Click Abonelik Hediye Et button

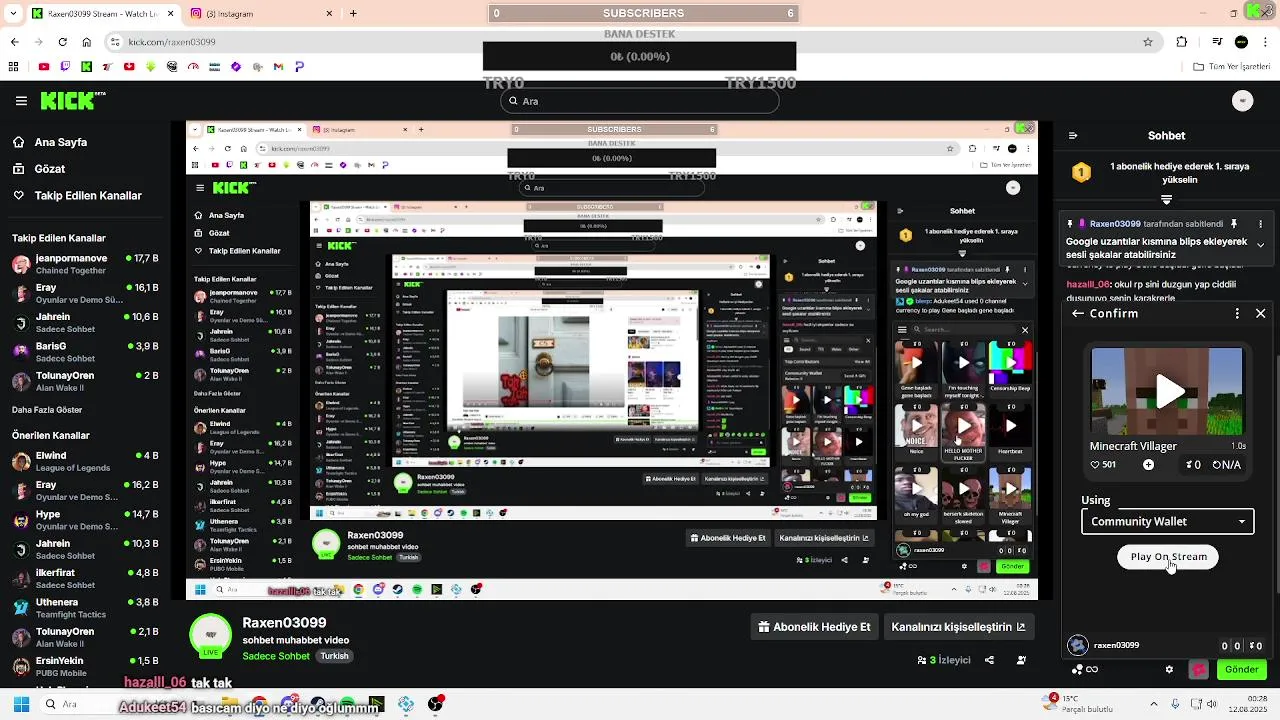point(815,627)
